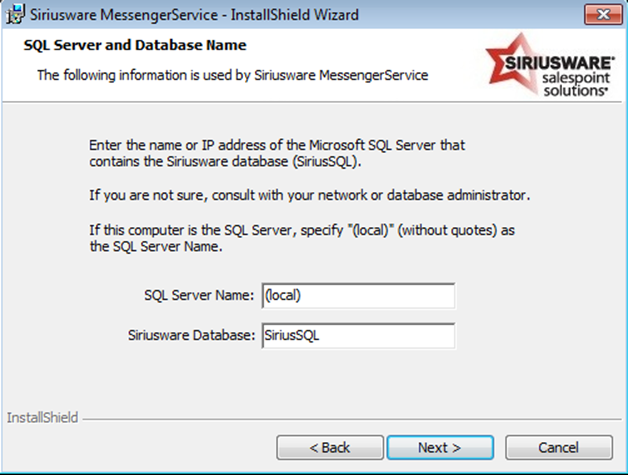Select the Siriusware Database input box

click(357, 336)
